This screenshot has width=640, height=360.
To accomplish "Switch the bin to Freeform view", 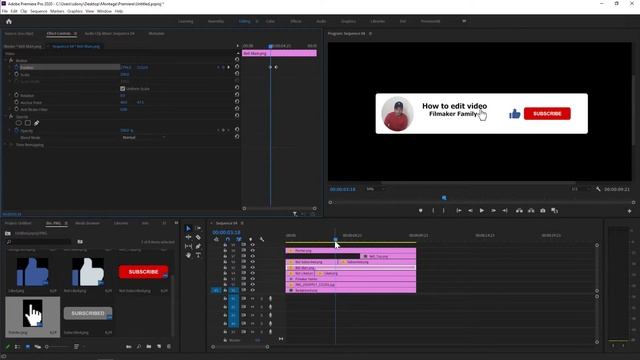I will coord(38,347).
